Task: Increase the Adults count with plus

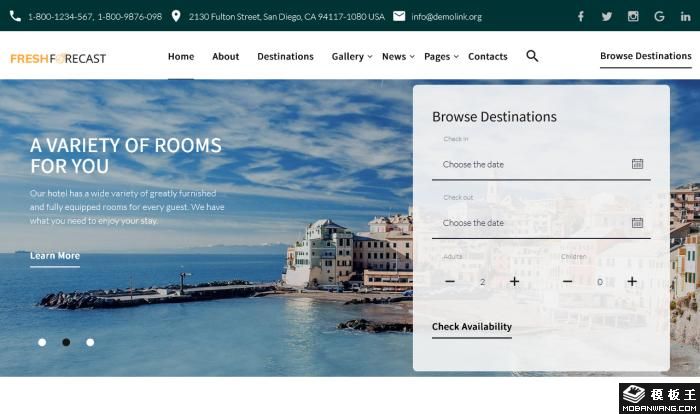Action: [x=514, y=282]
